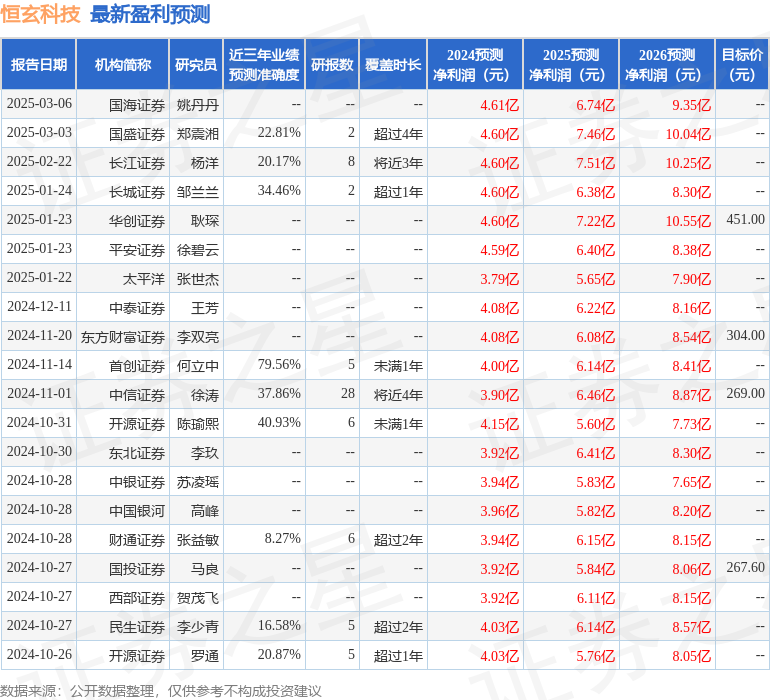Click the 40.93% accuracy value
The image size is (770, 700).
pyautogui.click(x=279, y=423)
